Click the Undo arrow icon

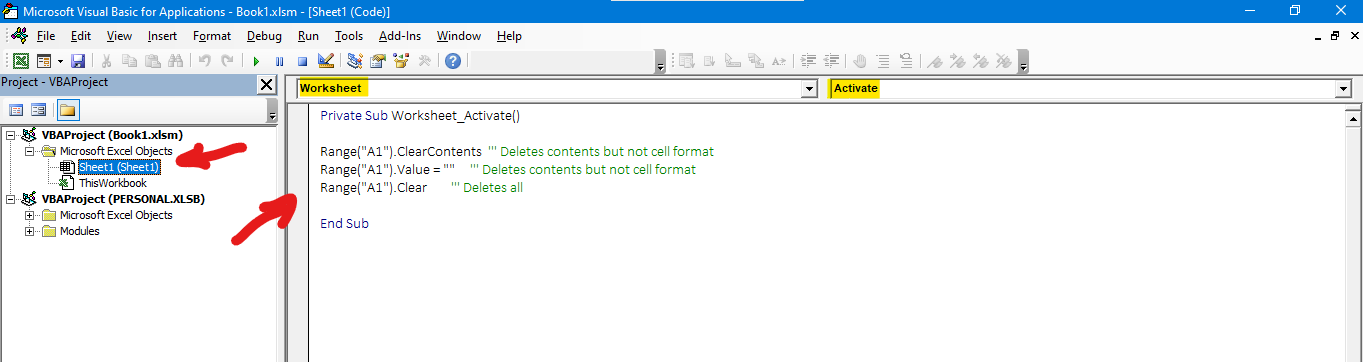[204, 61]
